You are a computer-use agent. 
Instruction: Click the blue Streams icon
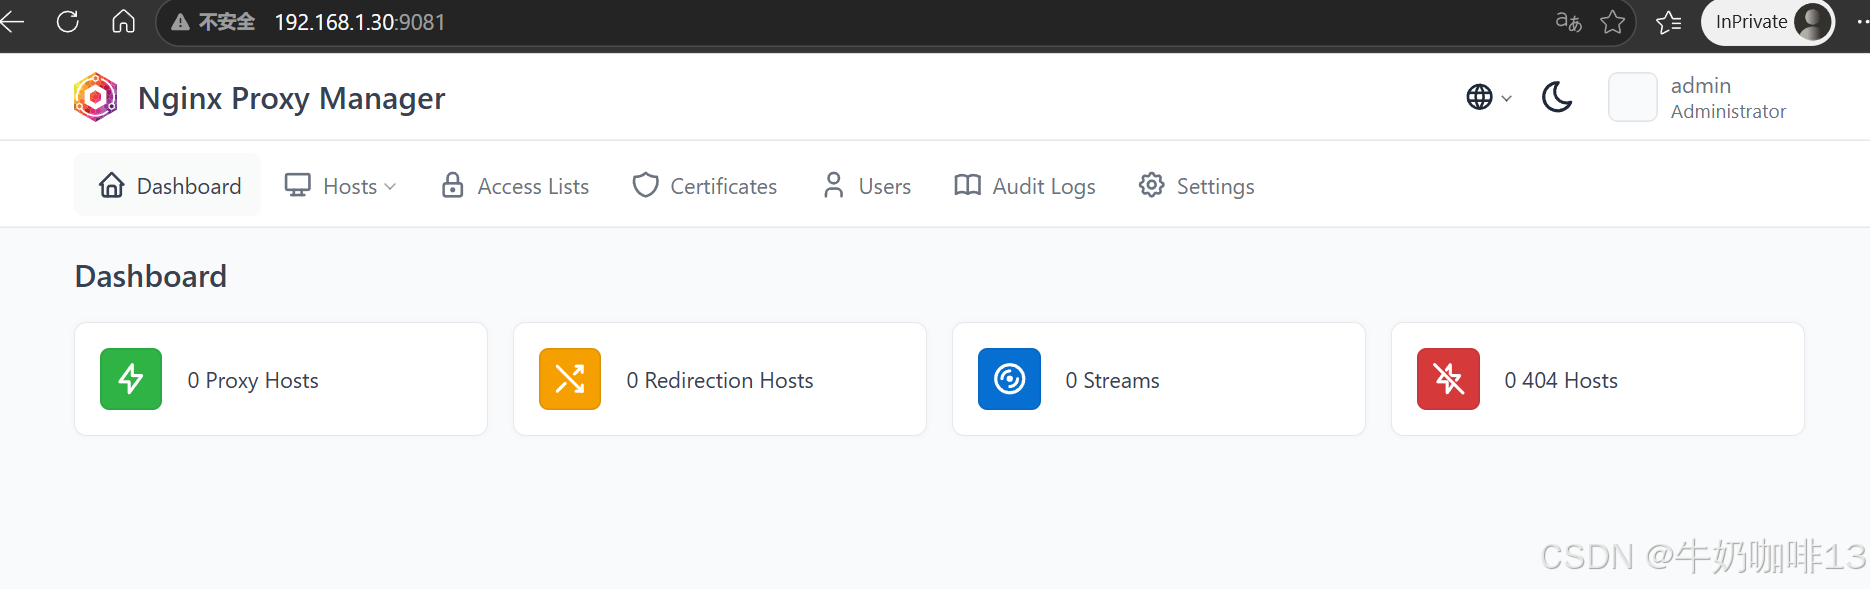tap(1009, 379)
